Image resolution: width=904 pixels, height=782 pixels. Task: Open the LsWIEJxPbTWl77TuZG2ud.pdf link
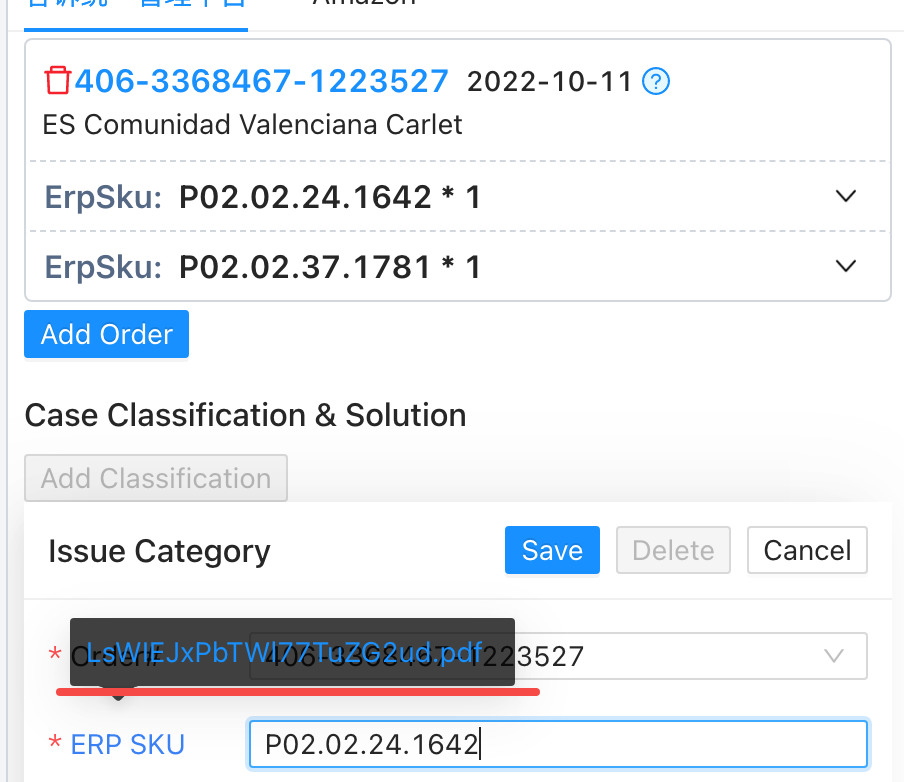pos(285,653)
